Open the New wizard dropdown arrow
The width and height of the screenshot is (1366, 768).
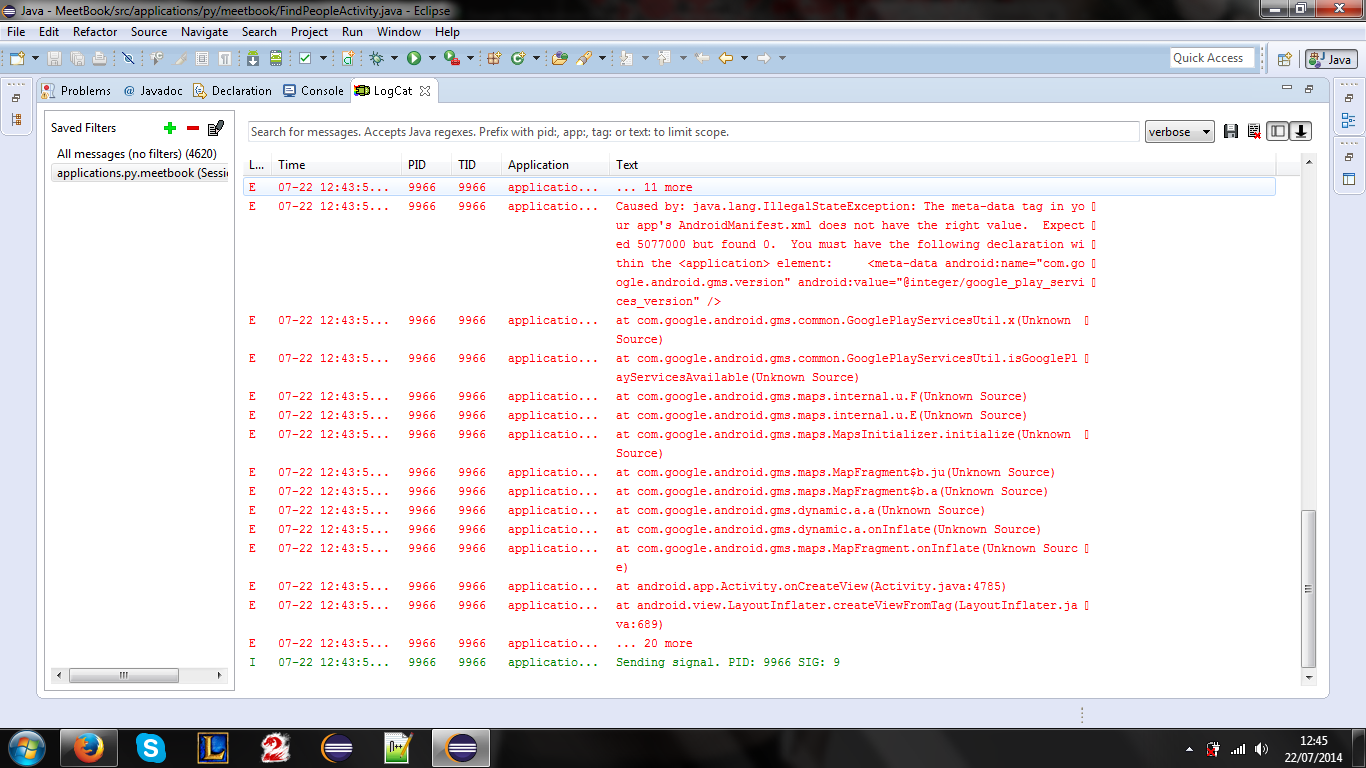click(x=35, y=58)
